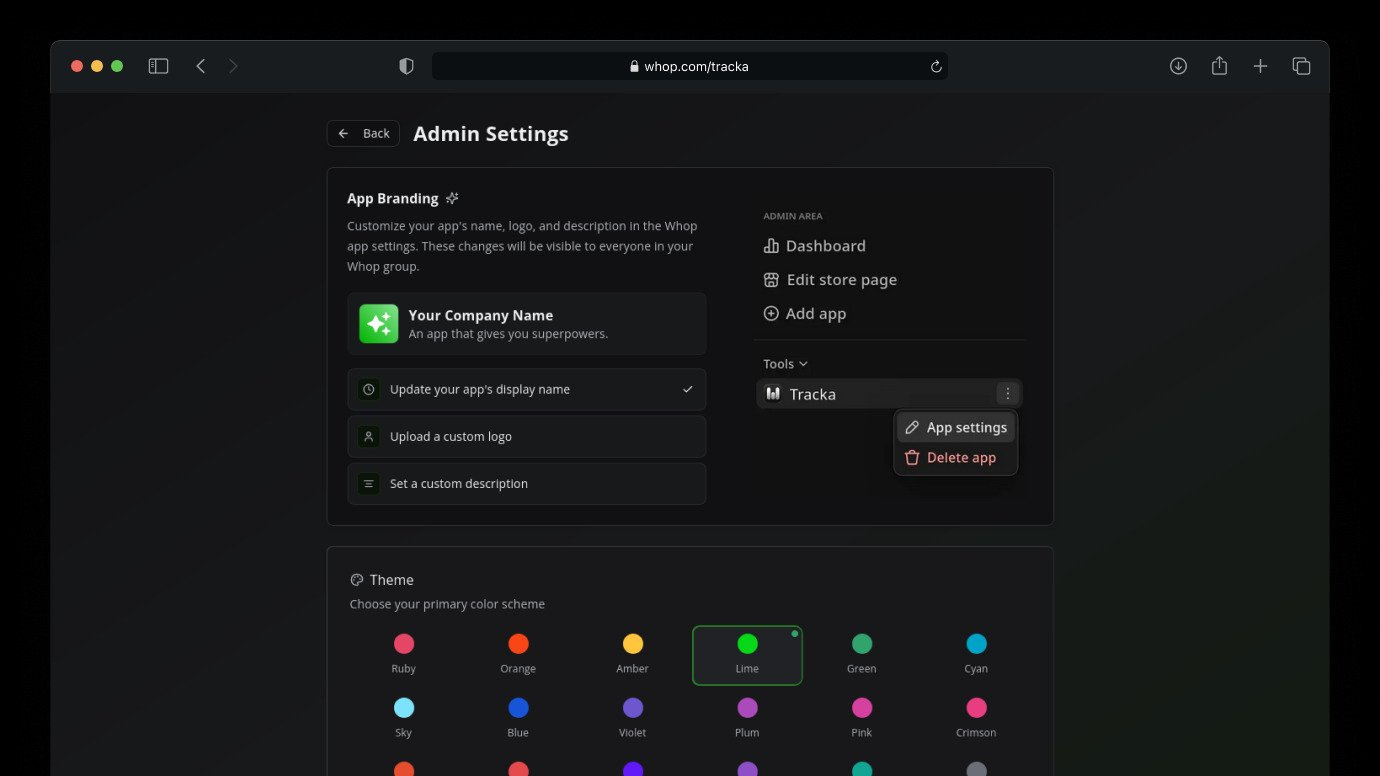Click the Tracka app icon
This screenshot has width=1380, height=776.
tap(773, 394)
